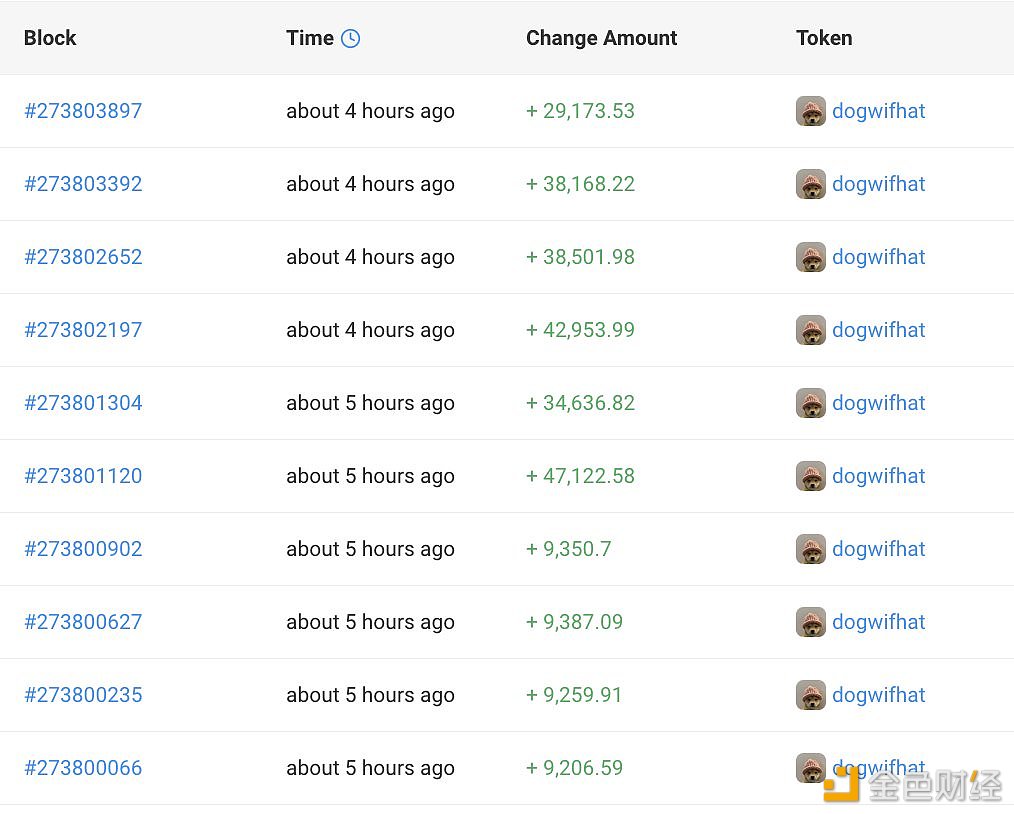The image size is (1014, 814).
Task: Select change amount + 38,501.98
Action: coord(581,257)
